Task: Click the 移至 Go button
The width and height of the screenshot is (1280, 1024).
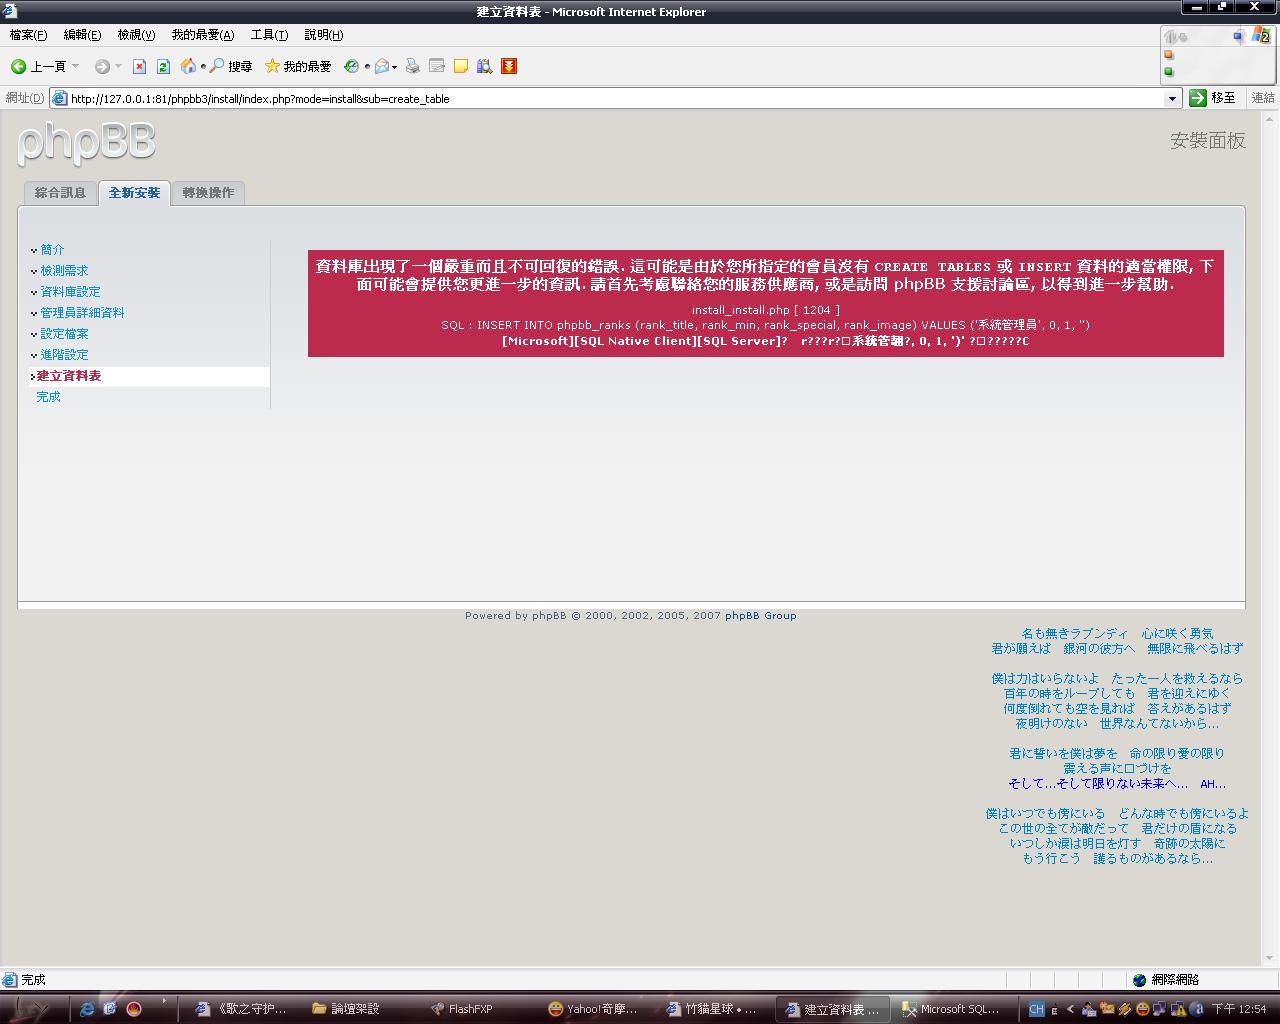Action: (1214, 98)
